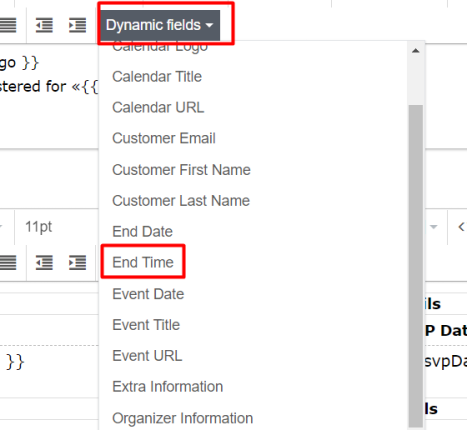
Task: Open the Dynamic fields dropdown
Action: (160, 25)
